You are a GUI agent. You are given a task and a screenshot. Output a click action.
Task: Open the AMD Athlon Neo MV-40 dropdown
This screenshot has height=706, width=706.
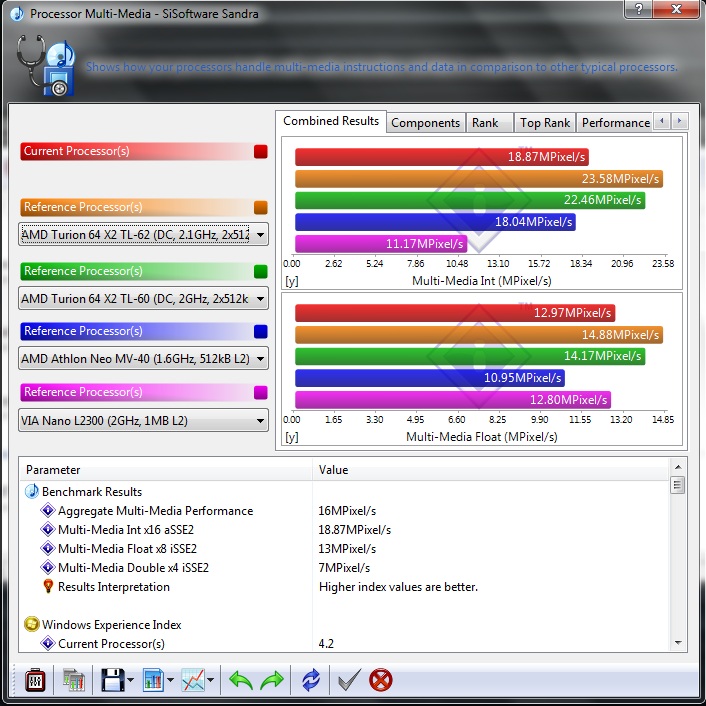[x=144, y=358]
